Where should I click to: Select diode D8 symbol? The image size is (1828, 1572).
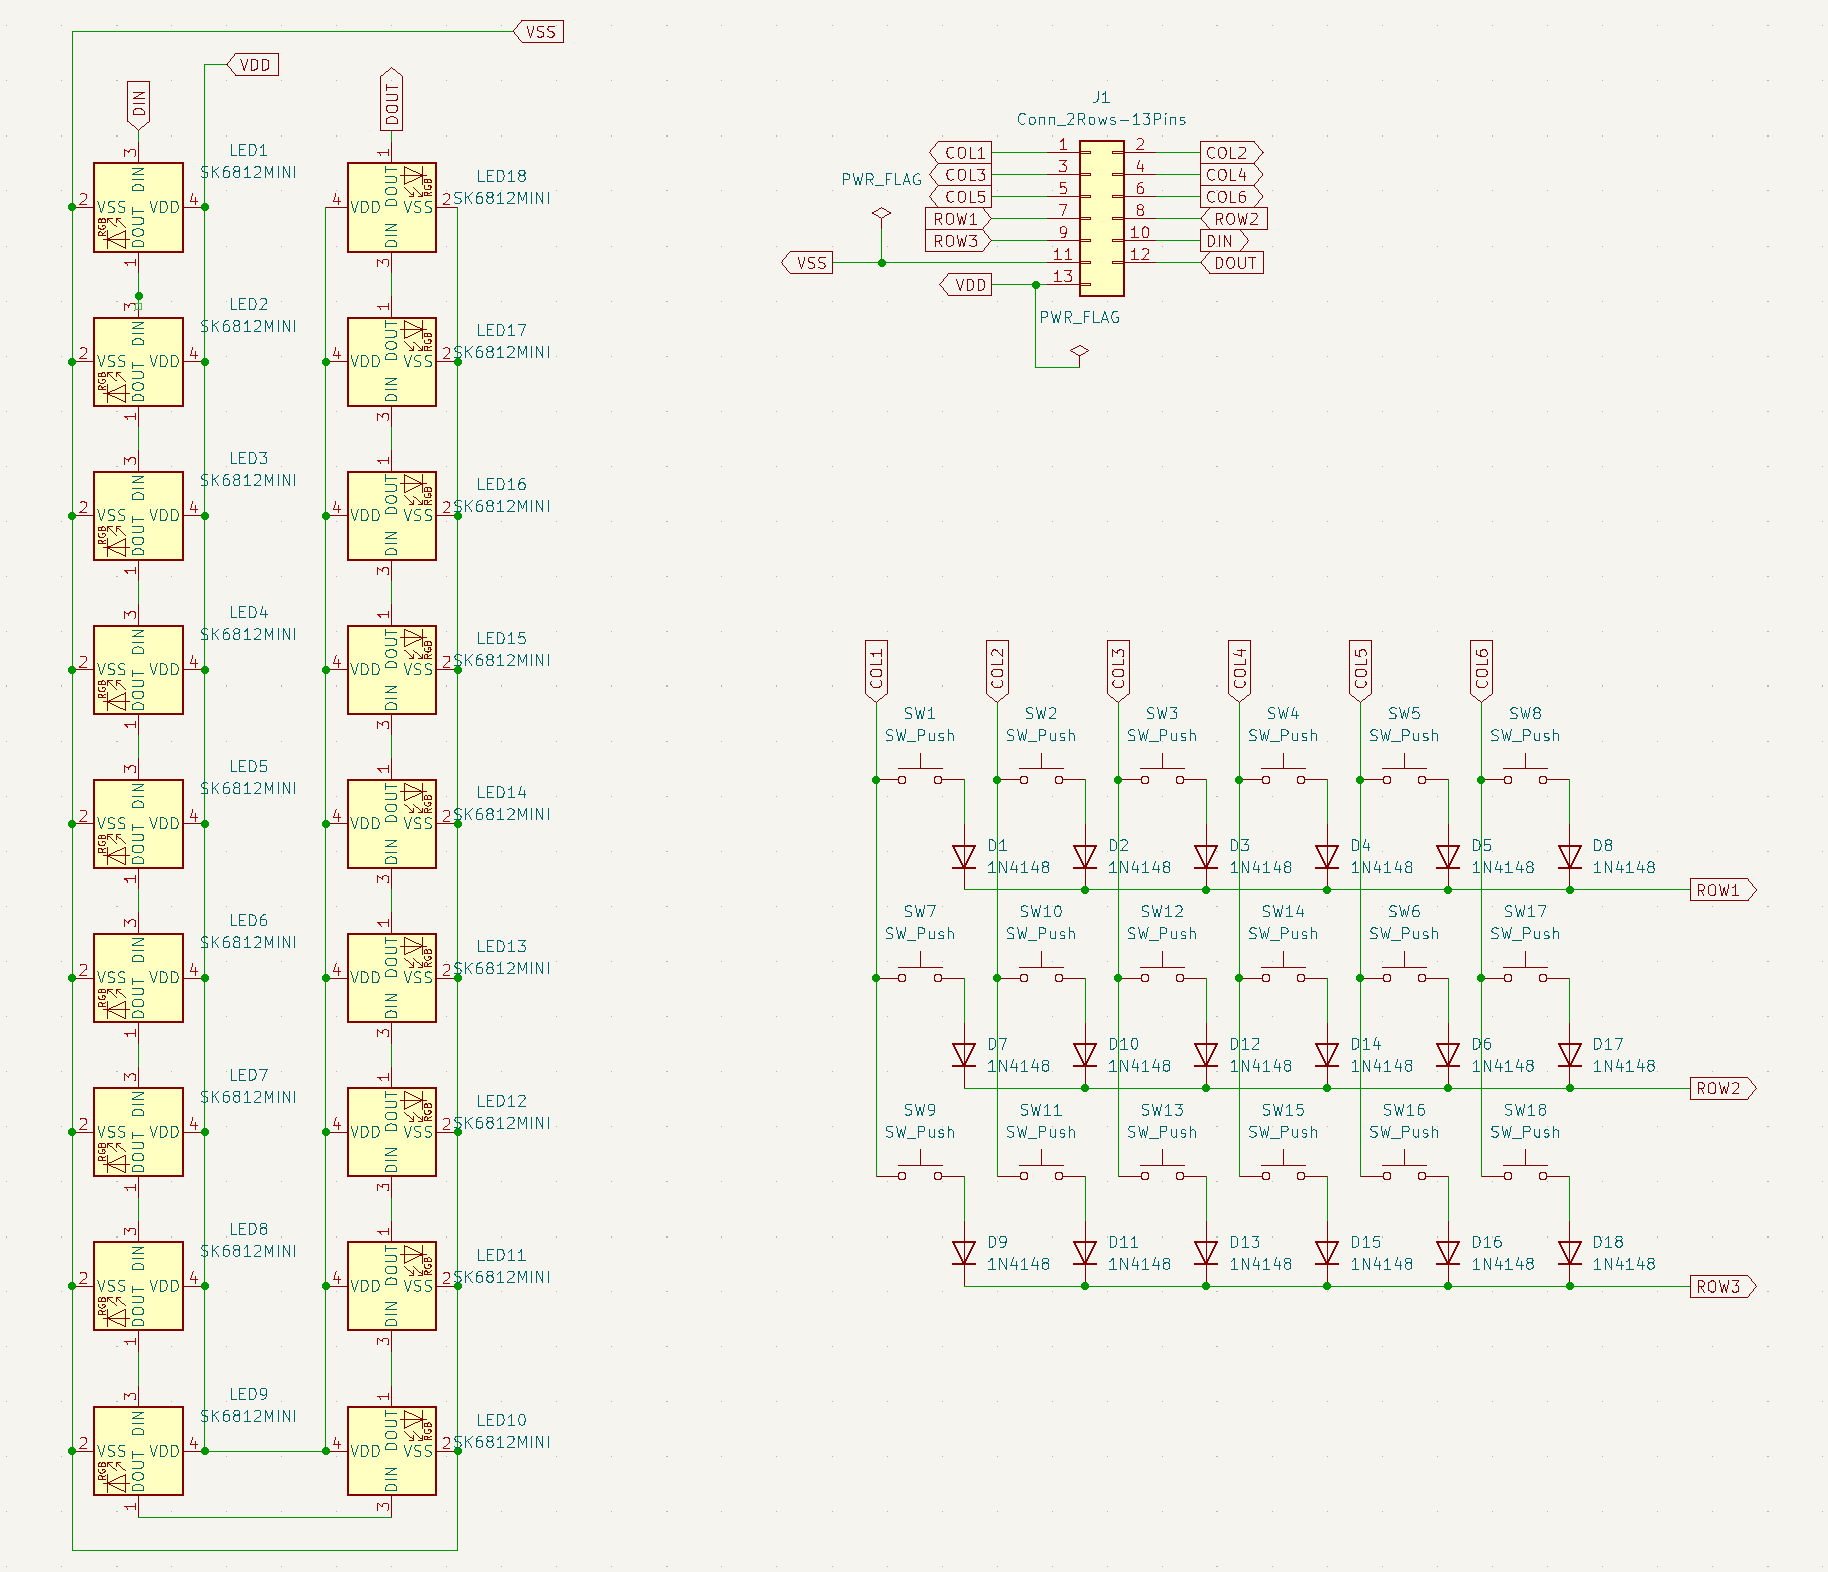(1570, 857)
